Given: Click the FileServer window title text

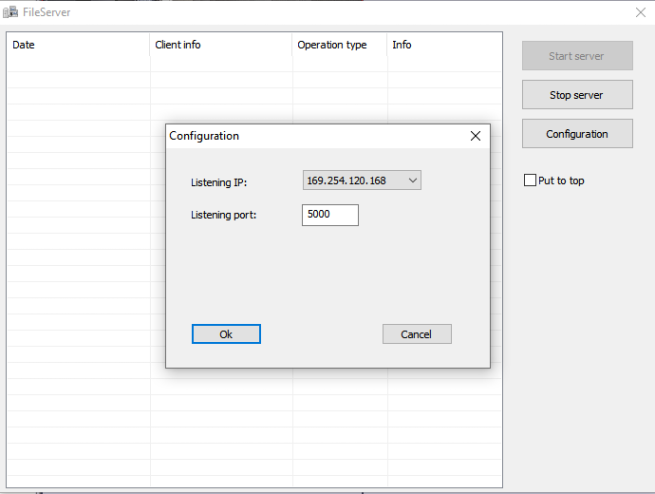Looking at the screenshot, I should tap(47, 12).
